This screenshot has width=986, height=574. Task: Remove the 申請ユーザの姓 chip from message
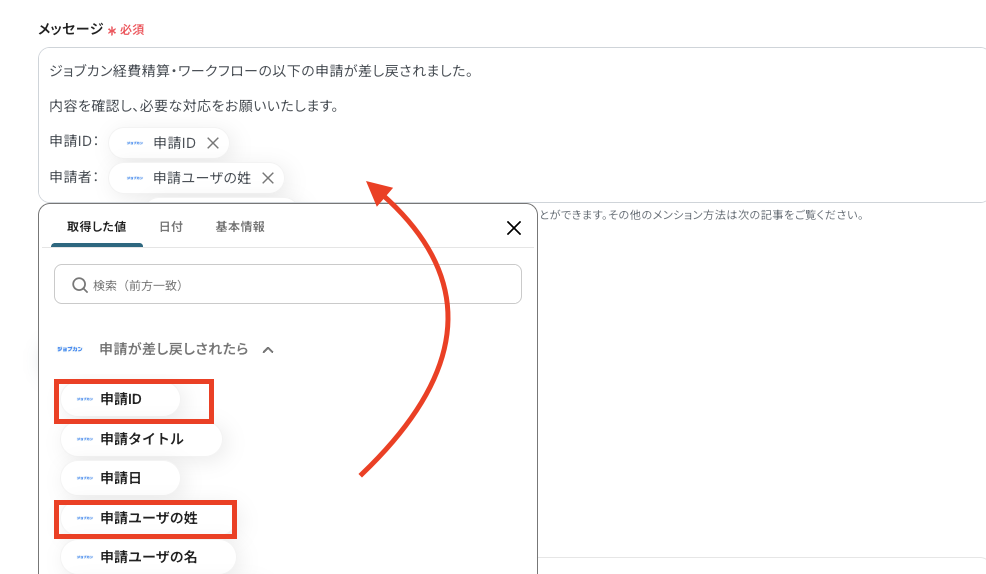coord(268,179)
